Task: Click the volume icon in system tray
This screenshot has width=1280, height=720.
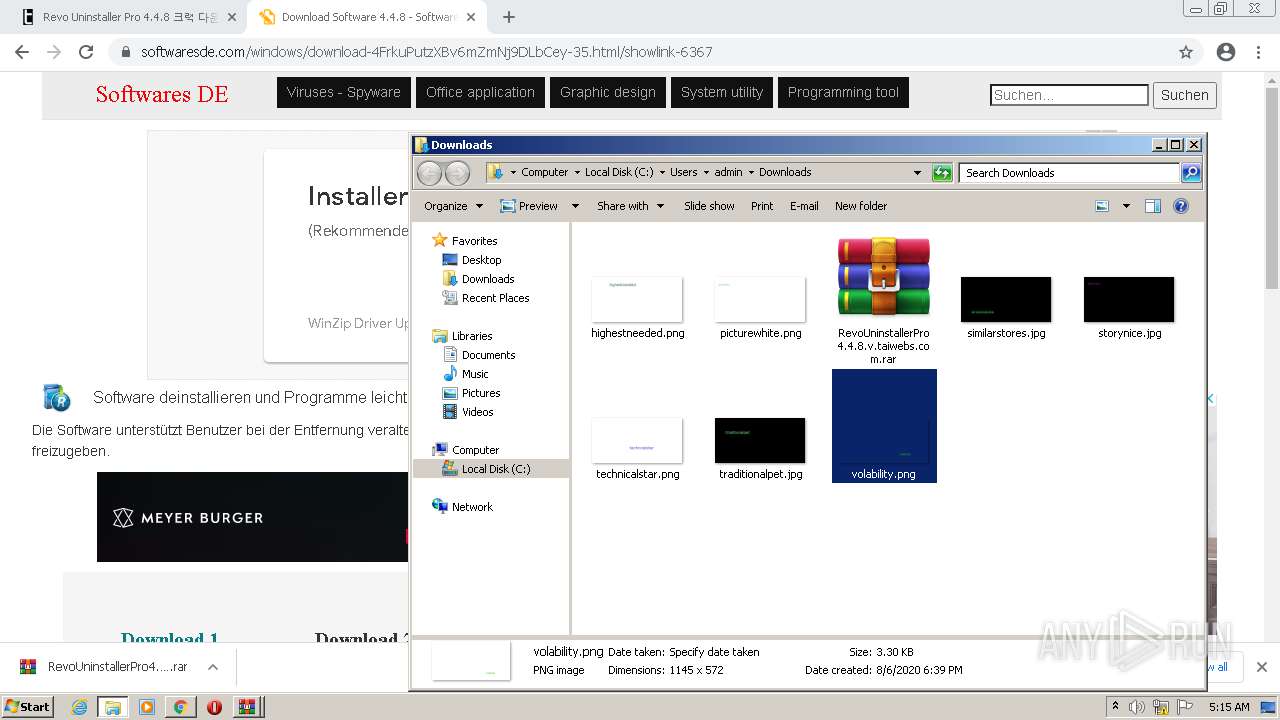Action: (1137, 707)
